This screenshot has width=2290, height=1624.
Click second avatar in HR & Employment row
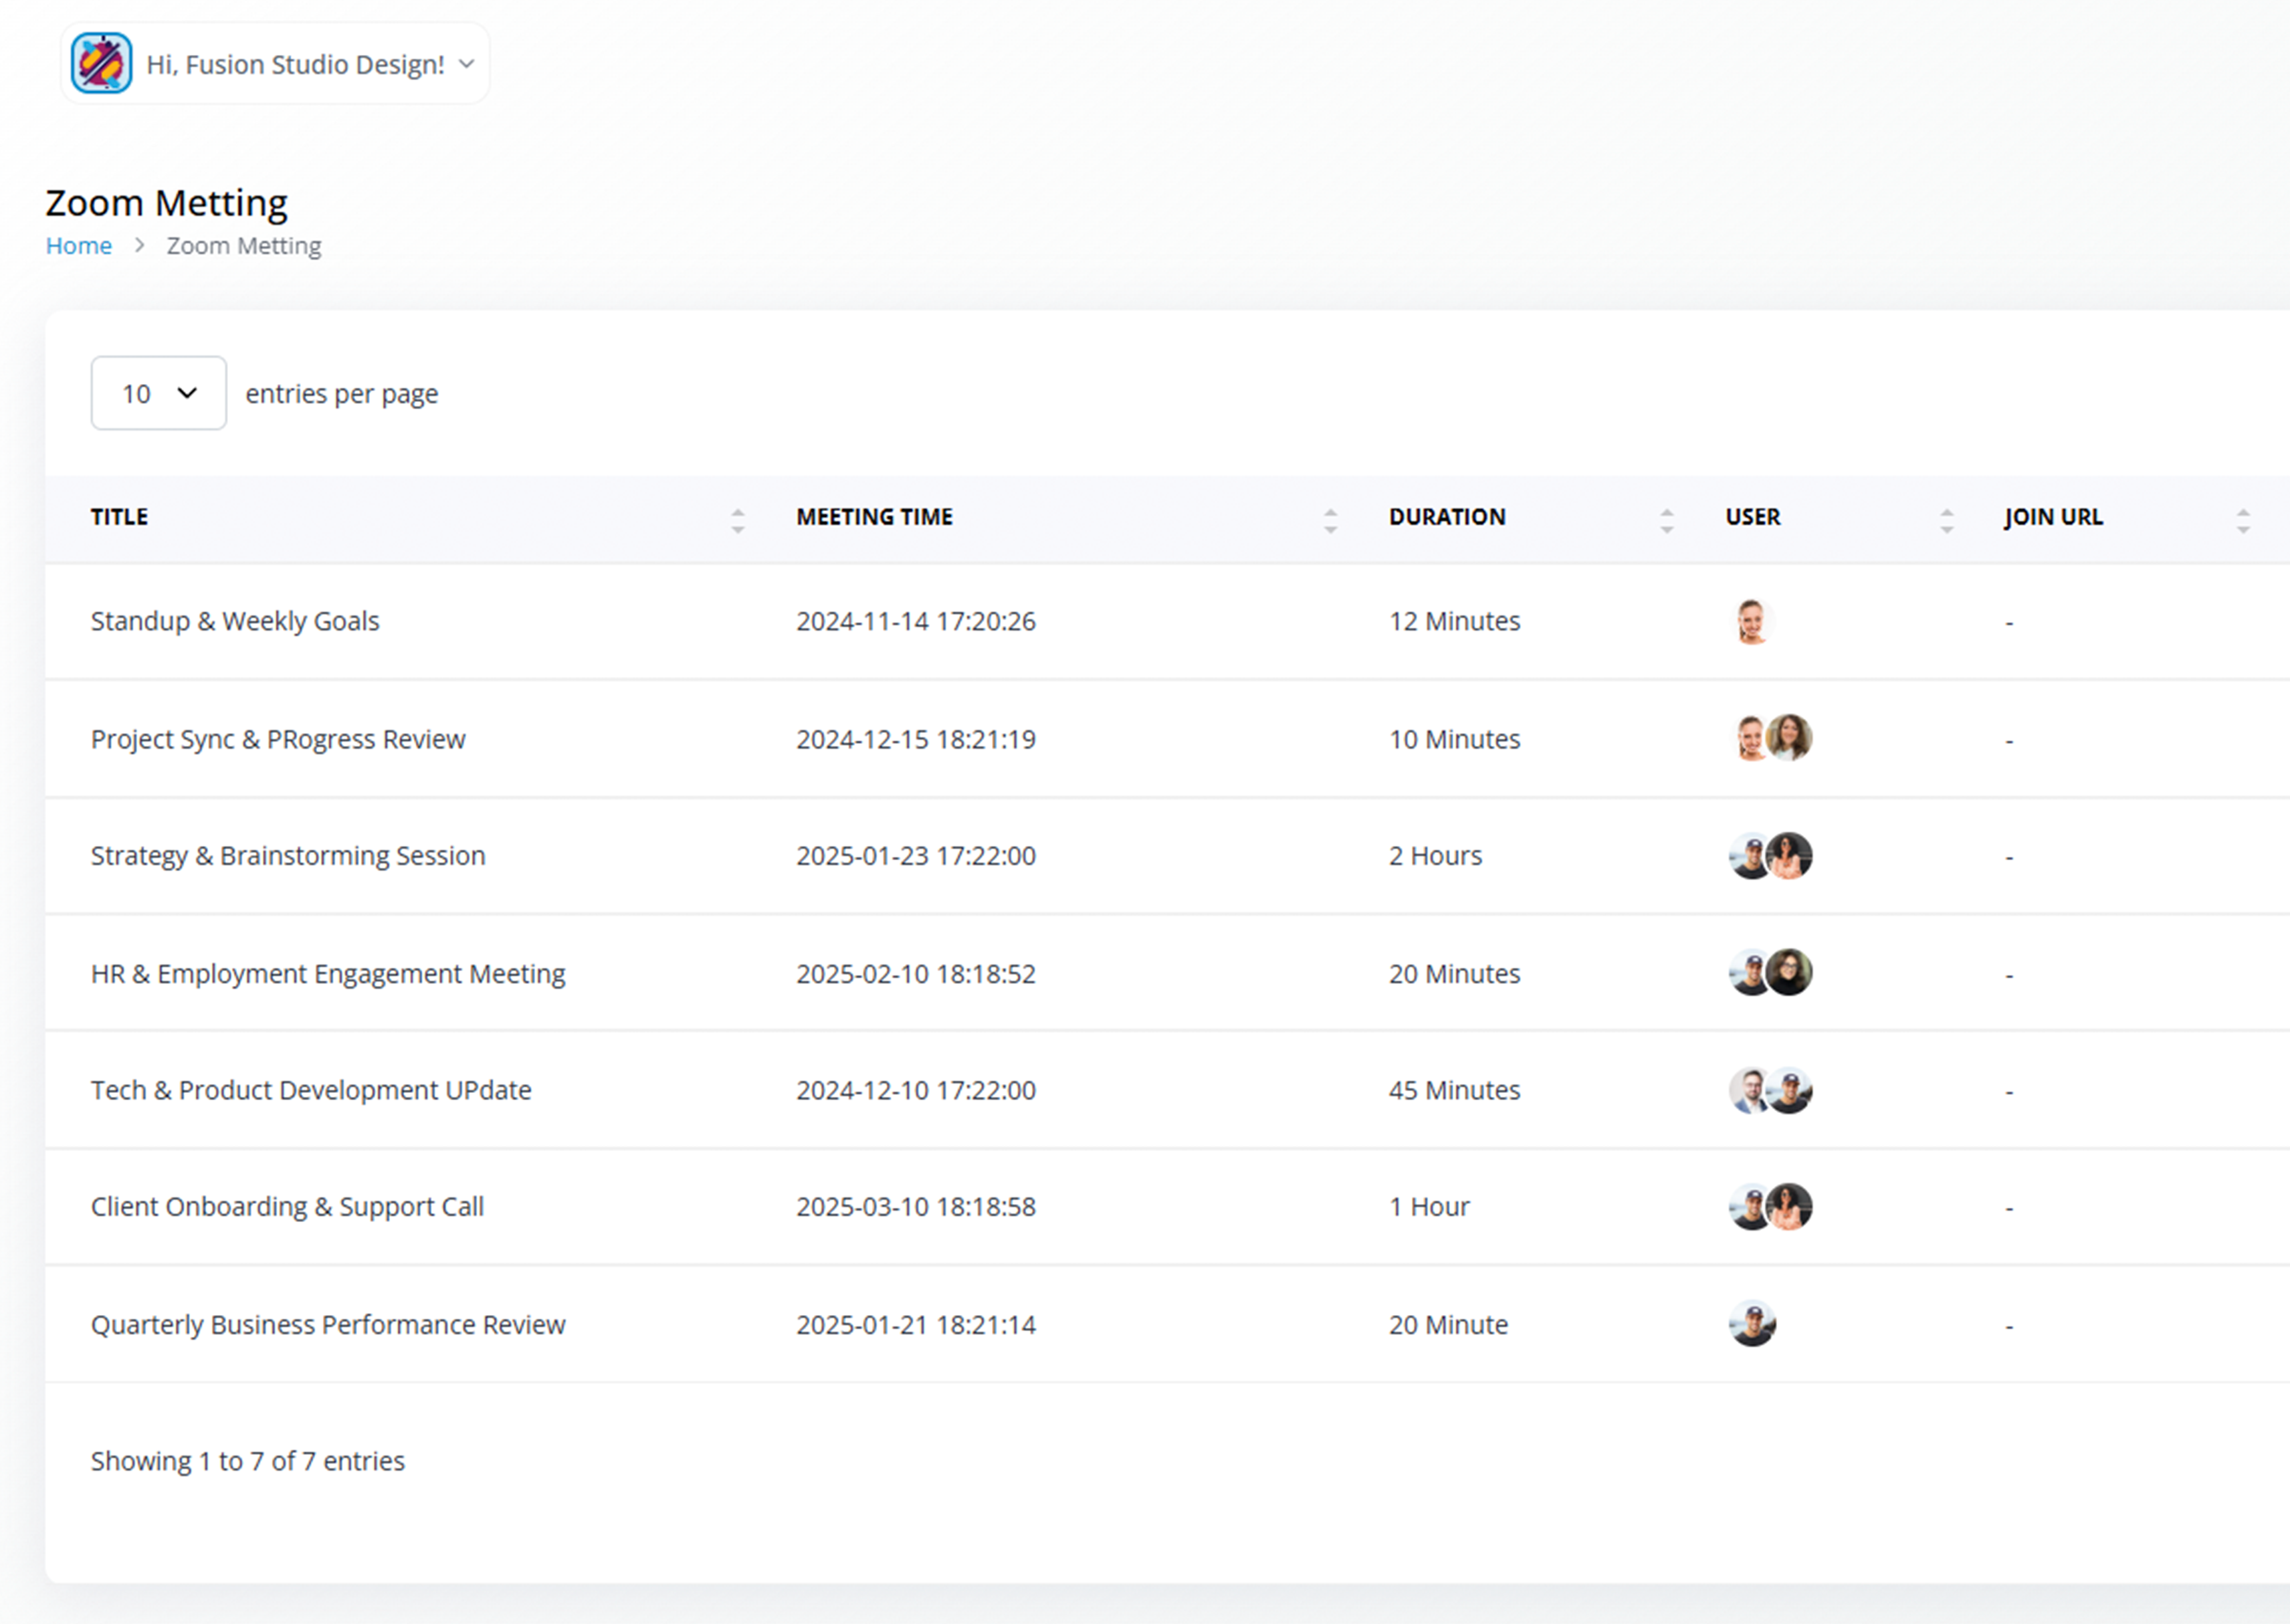(1789, 972)
